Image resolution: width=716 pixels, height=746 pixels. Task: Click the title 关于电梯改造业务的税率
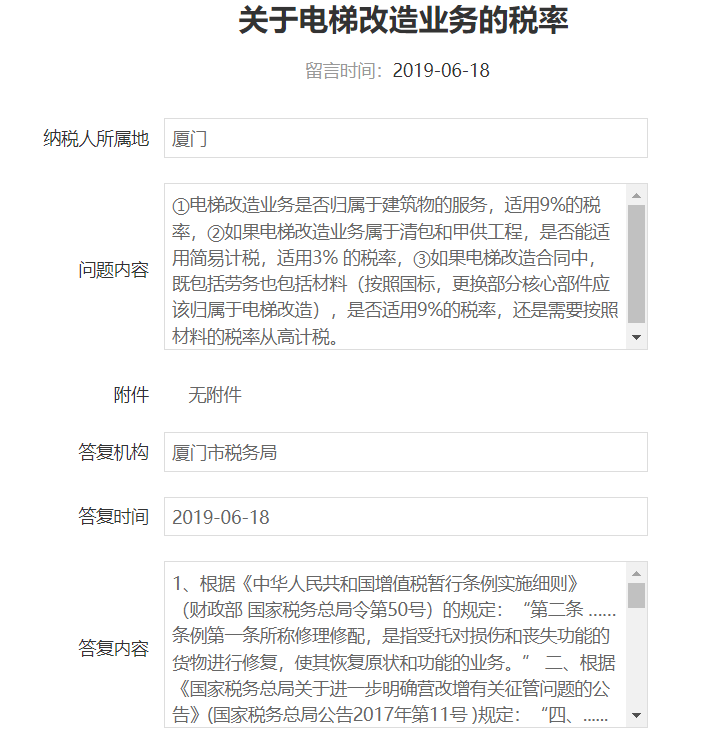click(403, 21)
